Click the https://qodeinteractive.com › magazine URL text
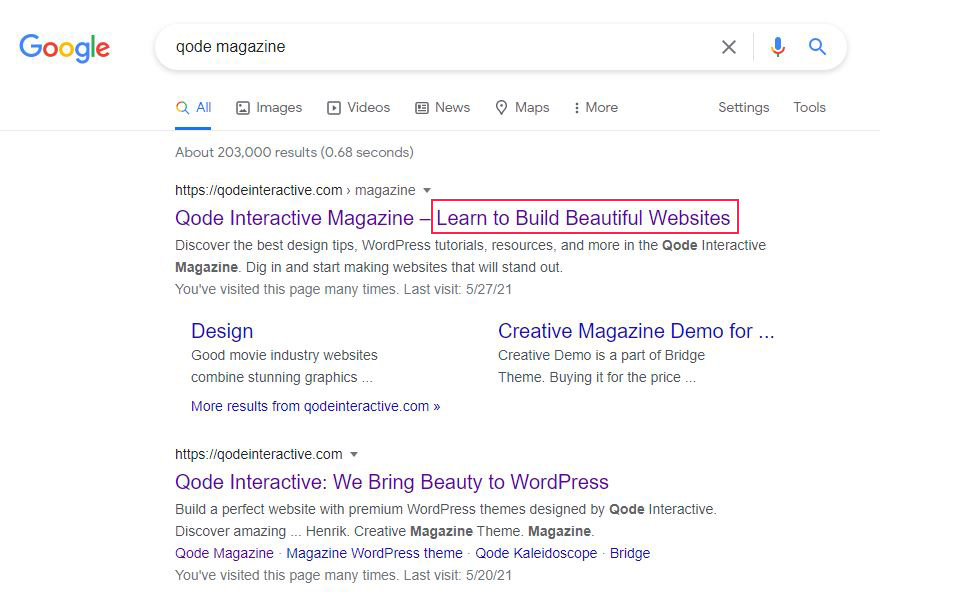Viewport: 969px width, 613px height. point(295,190)
